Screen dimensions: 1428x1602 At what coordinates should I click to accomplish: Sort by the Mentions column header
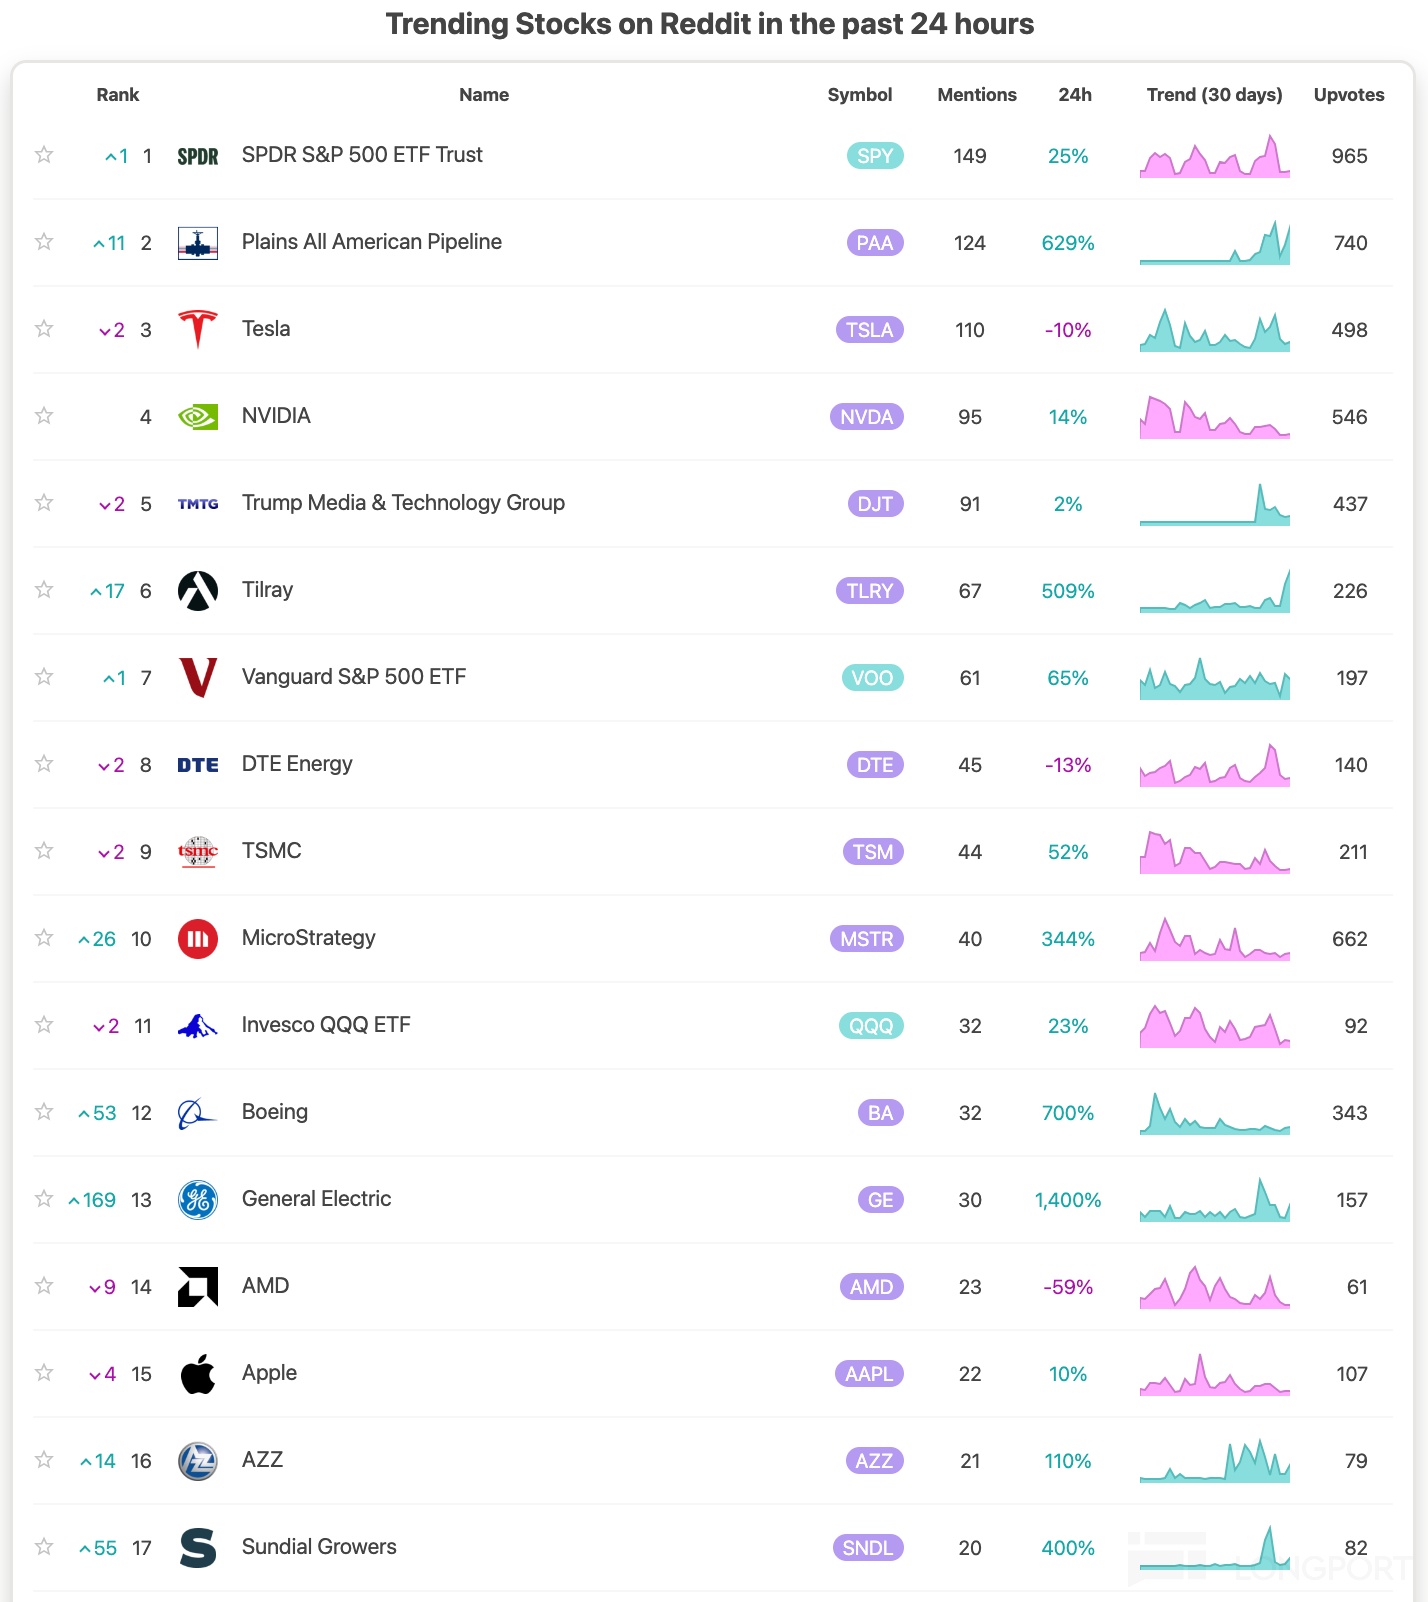click(x=976, y=95)
